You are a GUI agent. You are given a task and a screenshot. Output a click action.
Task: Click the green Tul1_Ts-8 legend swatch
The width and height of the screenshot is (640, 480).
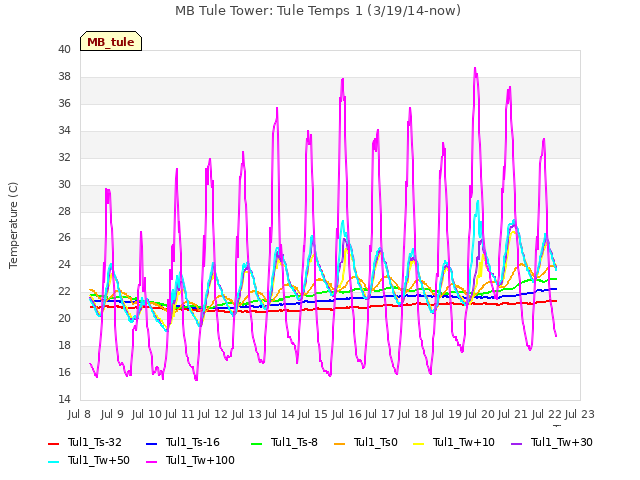pos(256,444)
